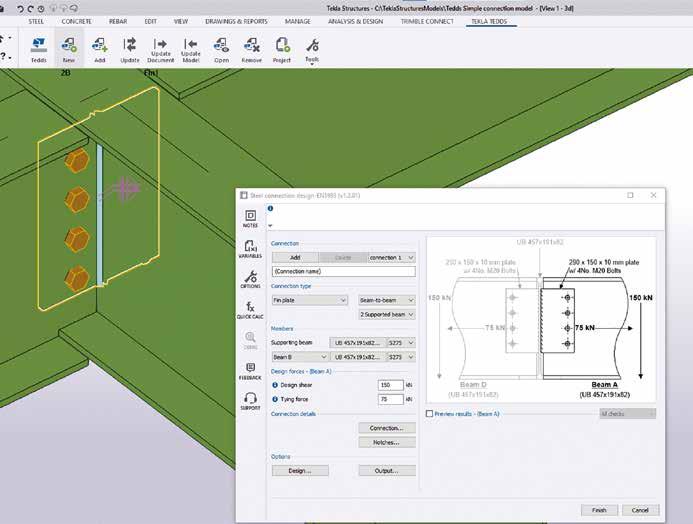Select the TEKLA TEDDS tab
693x524 pixels.
(x=489, y=21)
